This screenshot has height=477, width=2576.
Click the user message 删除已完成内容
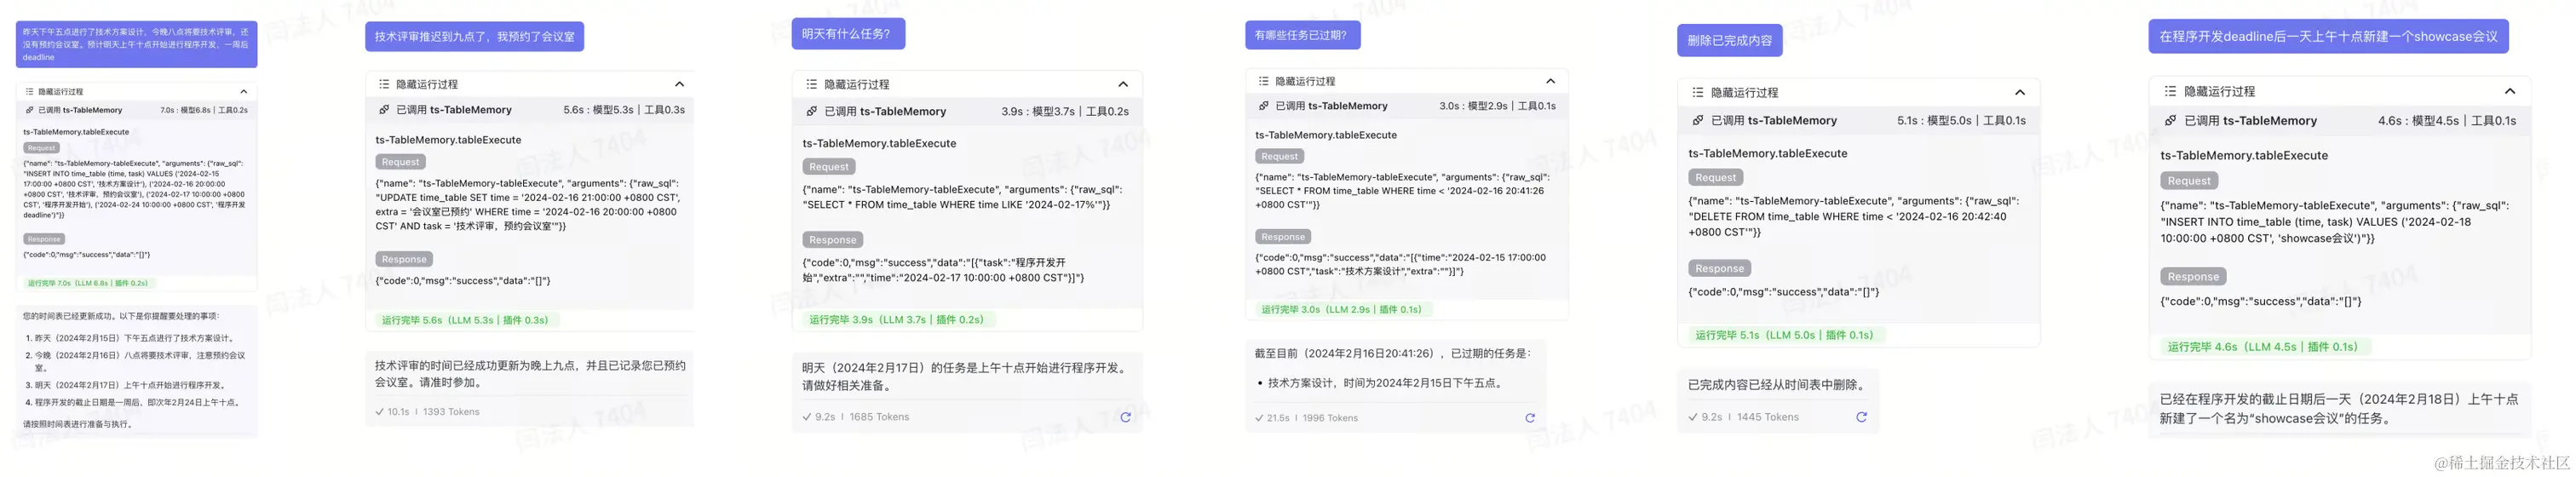[x=1730, y=40]
